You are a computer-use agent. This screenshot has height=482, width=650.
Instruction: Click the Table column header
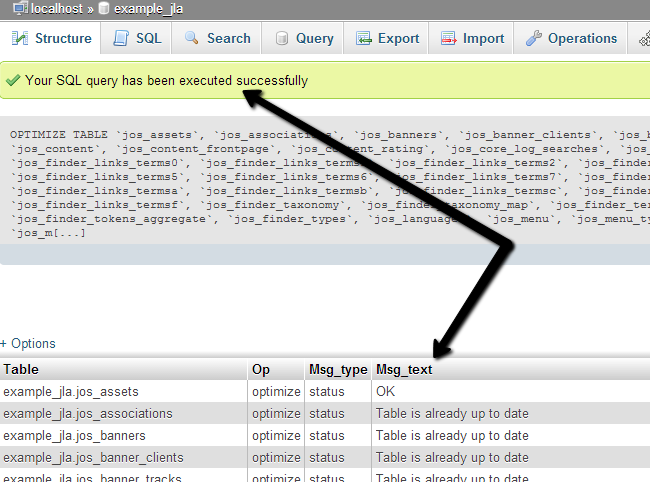click(x=21, y=369)
